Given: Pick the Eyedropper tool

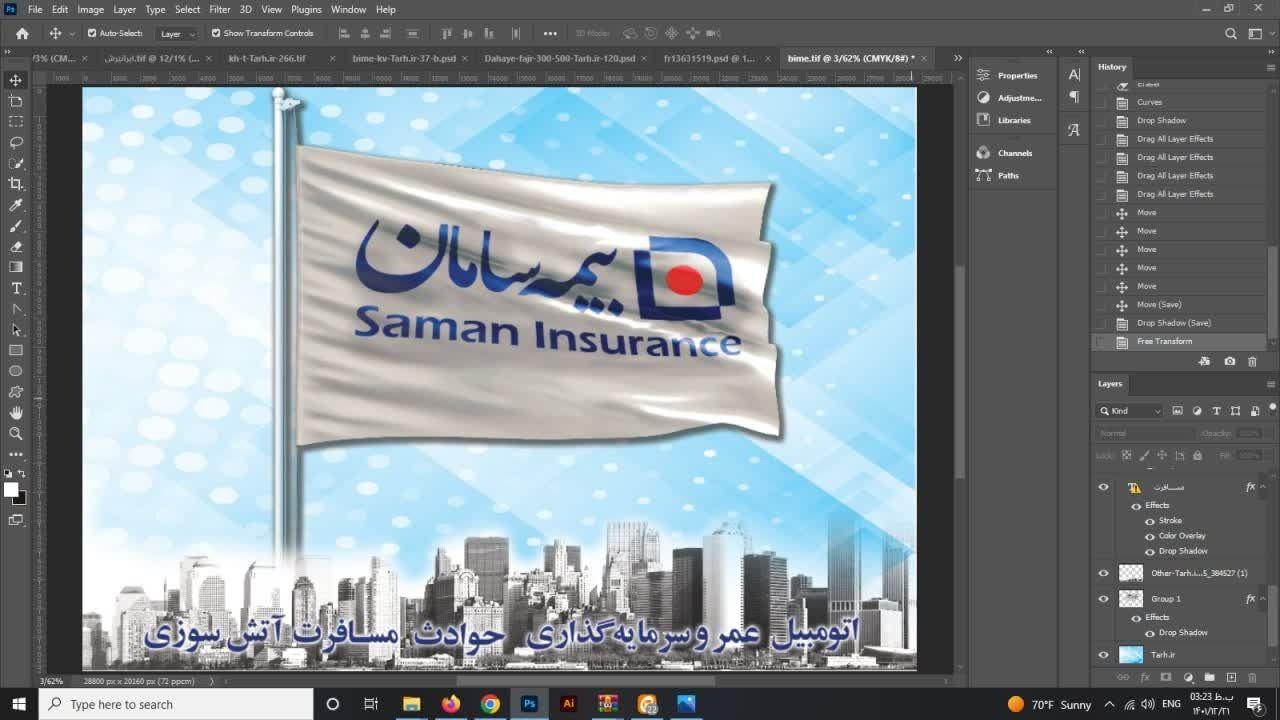Looking at the screenshot, I should point(16,205).
